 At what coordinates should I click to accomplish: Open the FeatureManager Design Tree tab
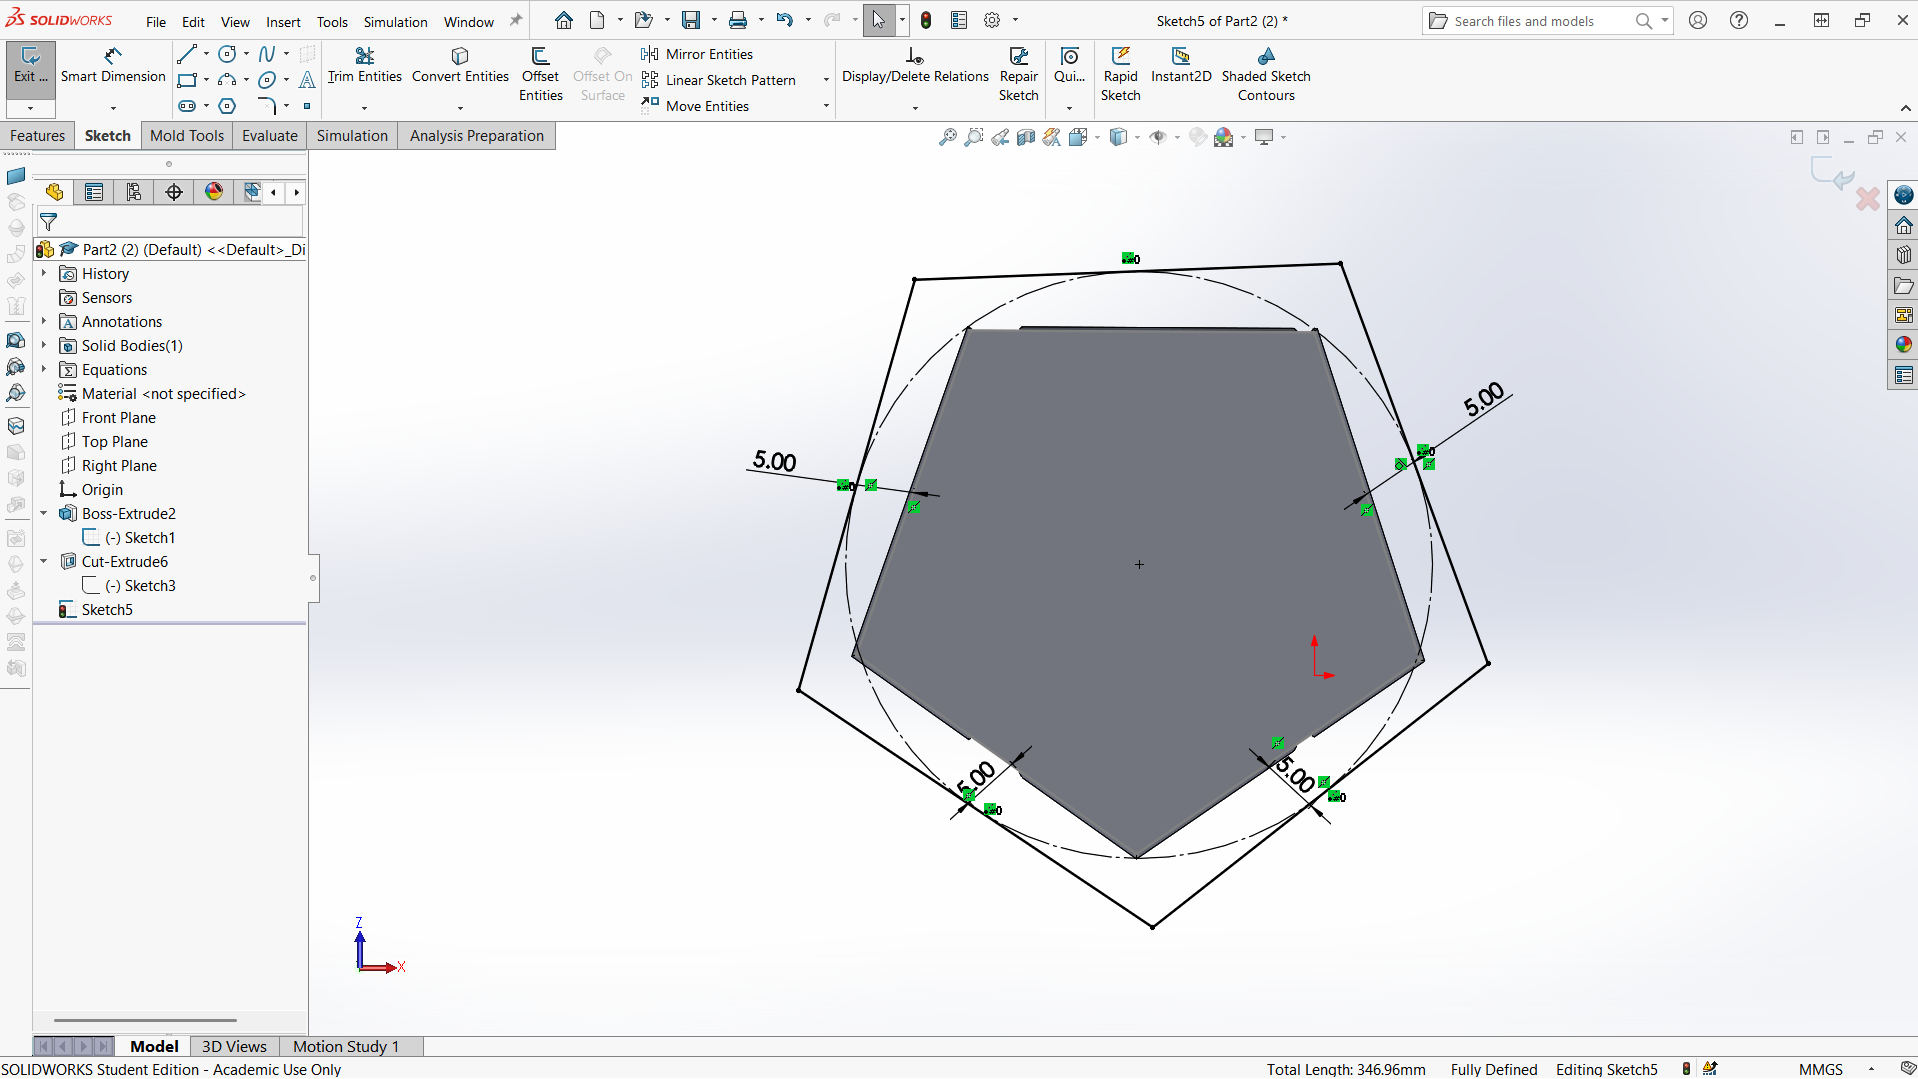click(54, 192)
